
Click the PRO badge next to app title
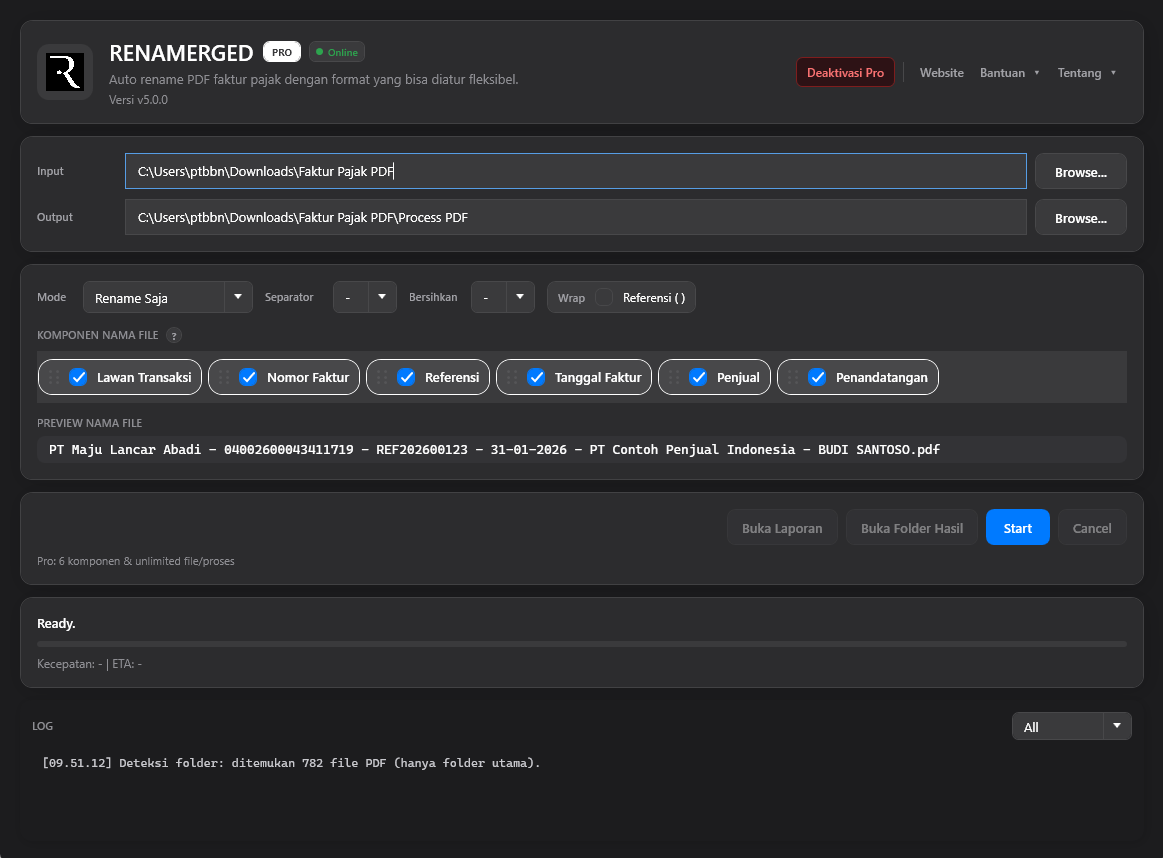coord(282,52)
